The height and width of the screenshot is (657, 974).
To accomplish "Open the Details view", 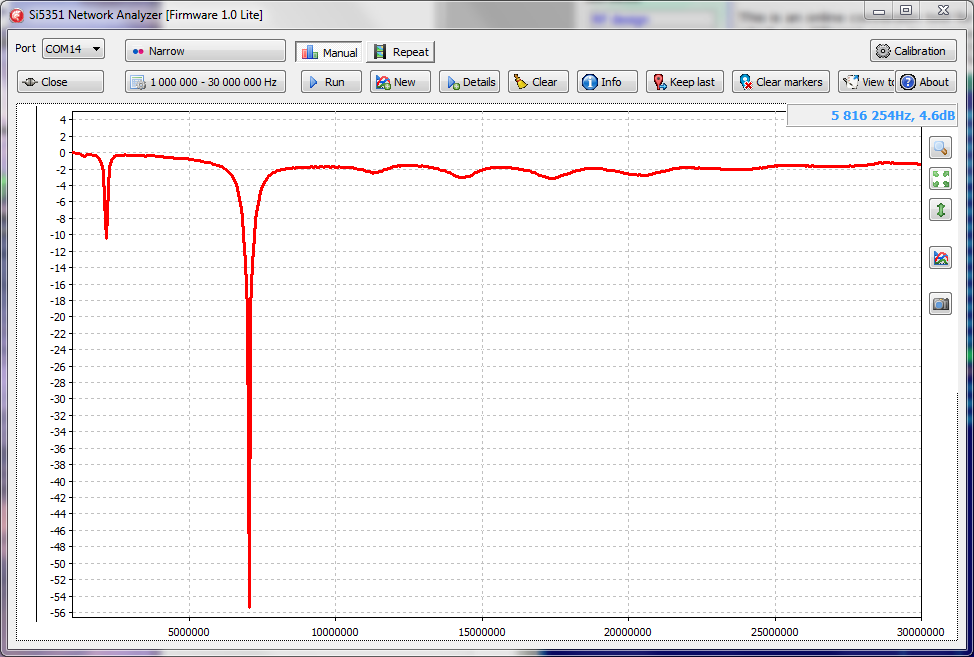I will pos(469,82).
